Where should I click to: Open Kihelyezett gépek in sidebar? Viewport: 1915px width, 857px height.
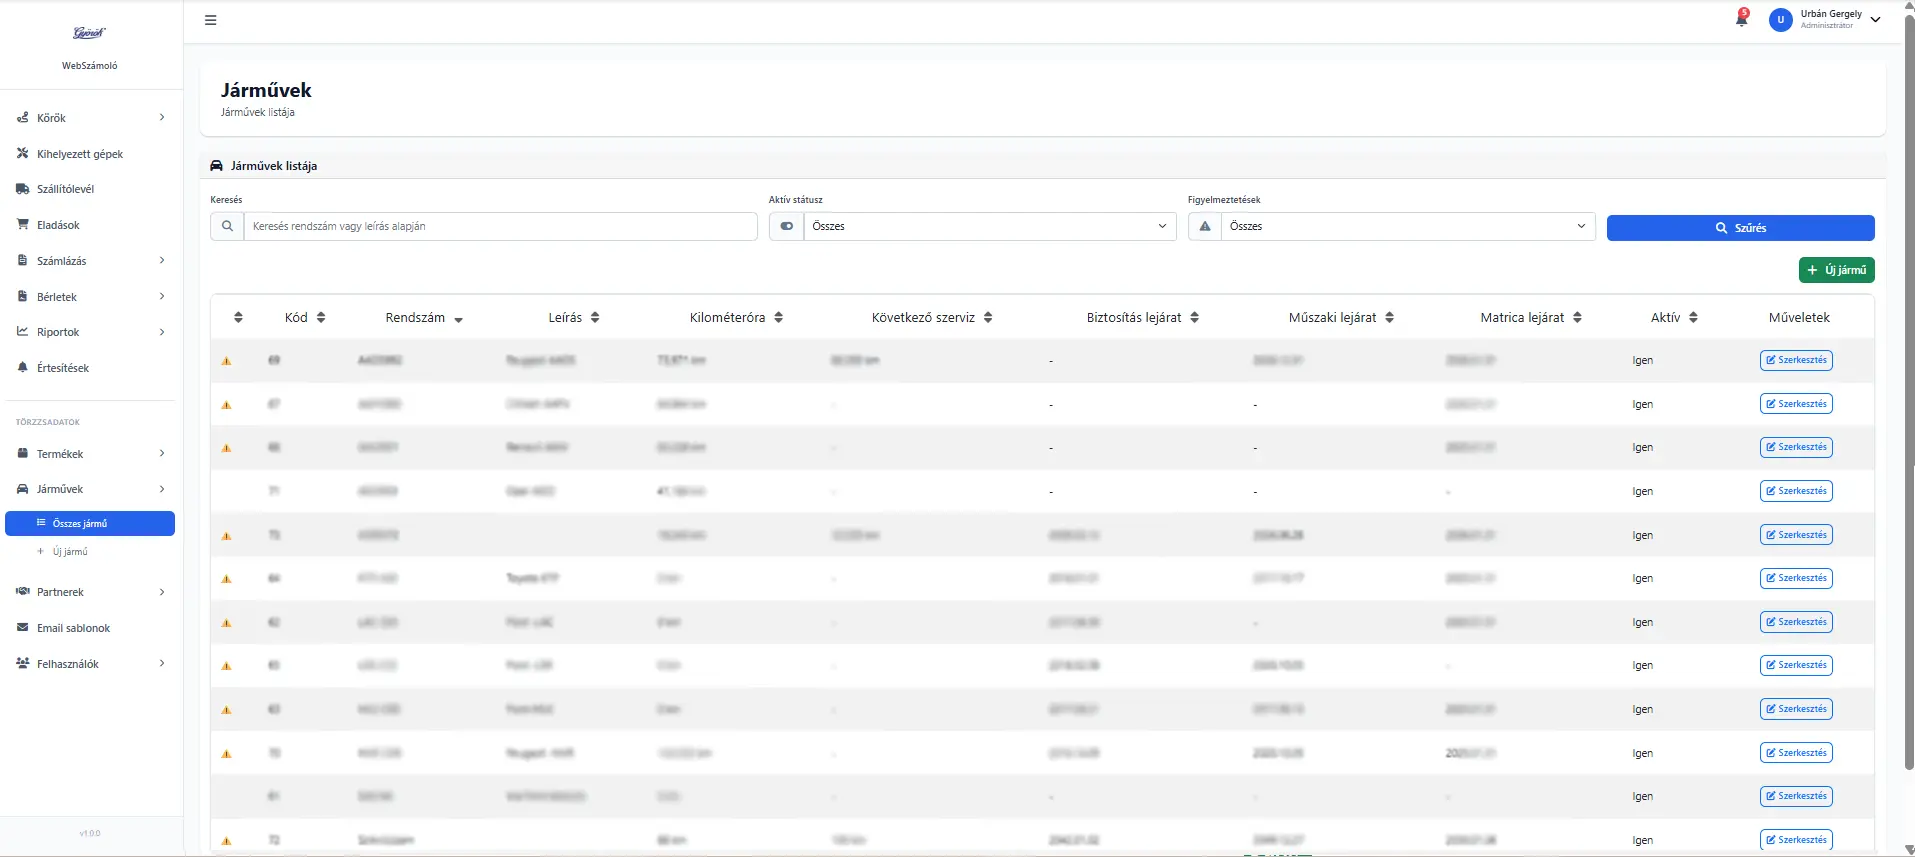click(80, 154)
